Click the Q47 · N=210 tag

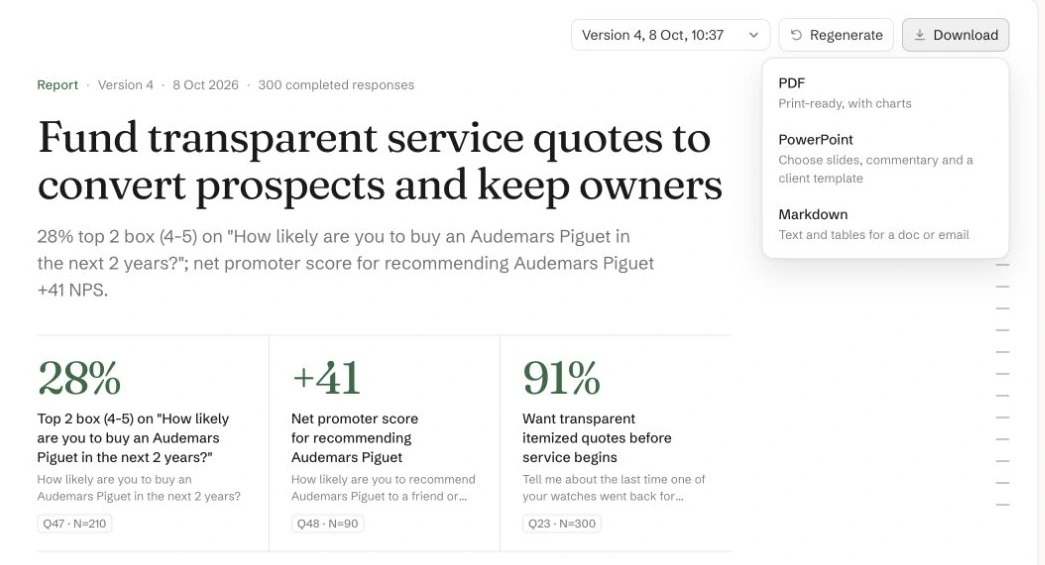point(74,524)
